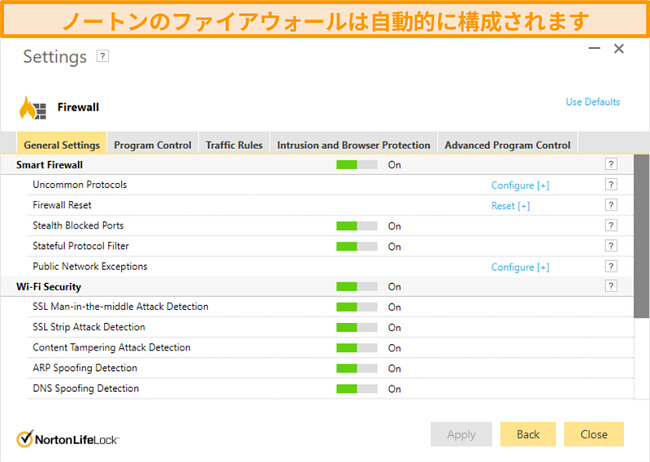
Task: Click the Back button
Action: tap(528, 434)
